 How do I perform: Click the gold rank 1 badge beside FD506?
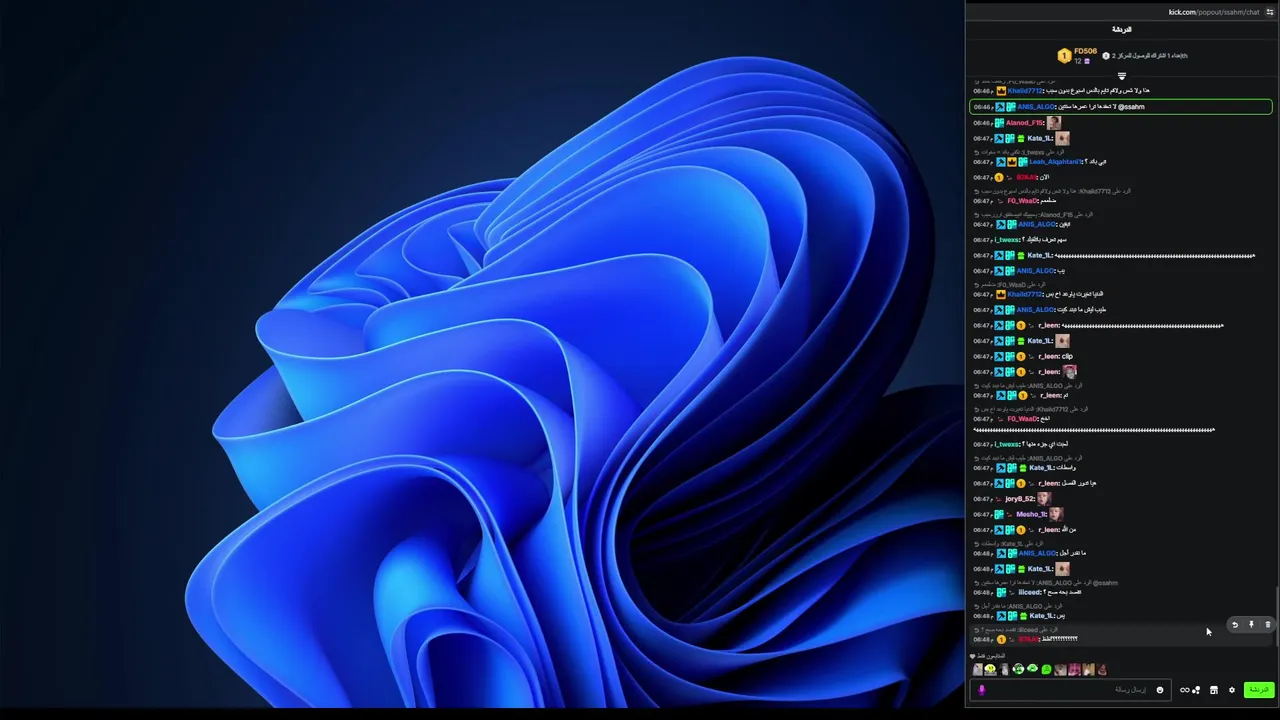1065,56
